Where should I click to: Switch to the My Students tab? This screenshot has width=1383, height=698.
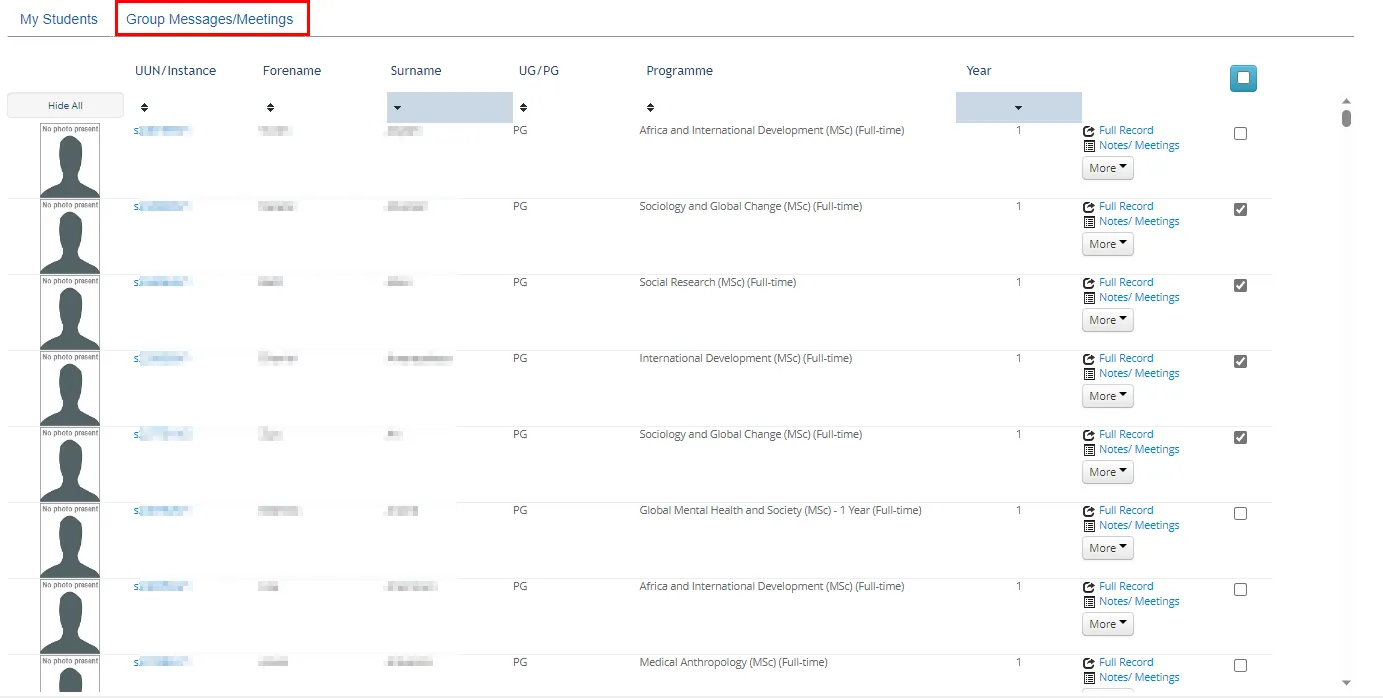[x=58, y=18]
